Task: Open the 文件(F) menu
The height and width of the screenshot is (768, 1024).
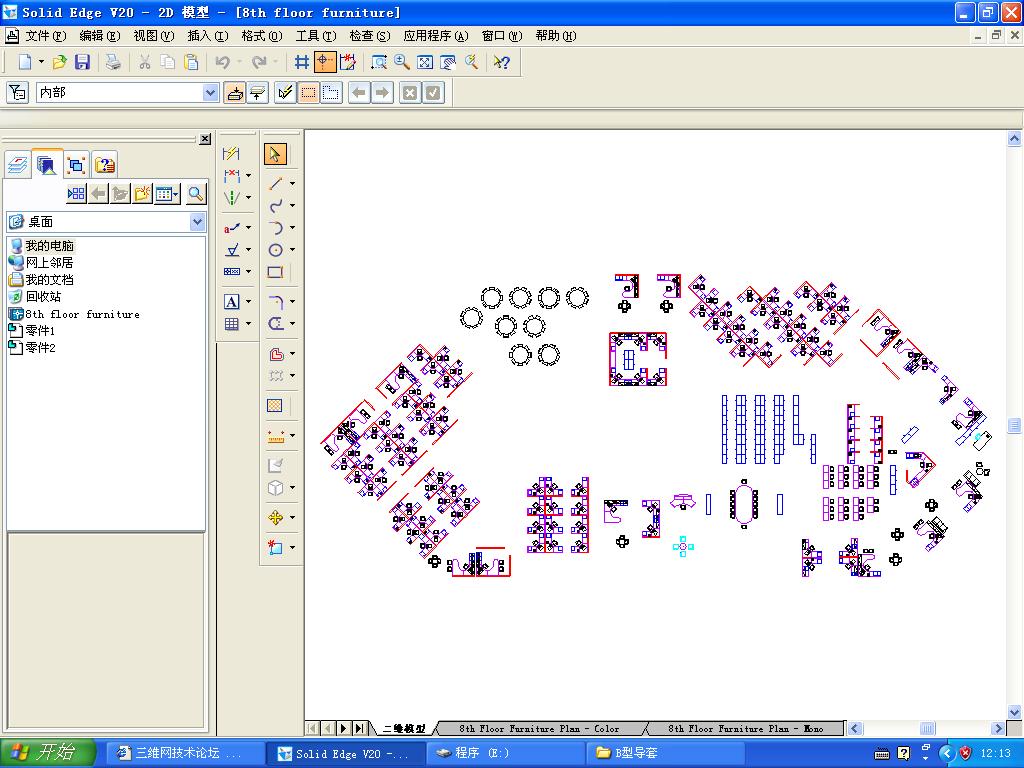Action: coord(46,36)
